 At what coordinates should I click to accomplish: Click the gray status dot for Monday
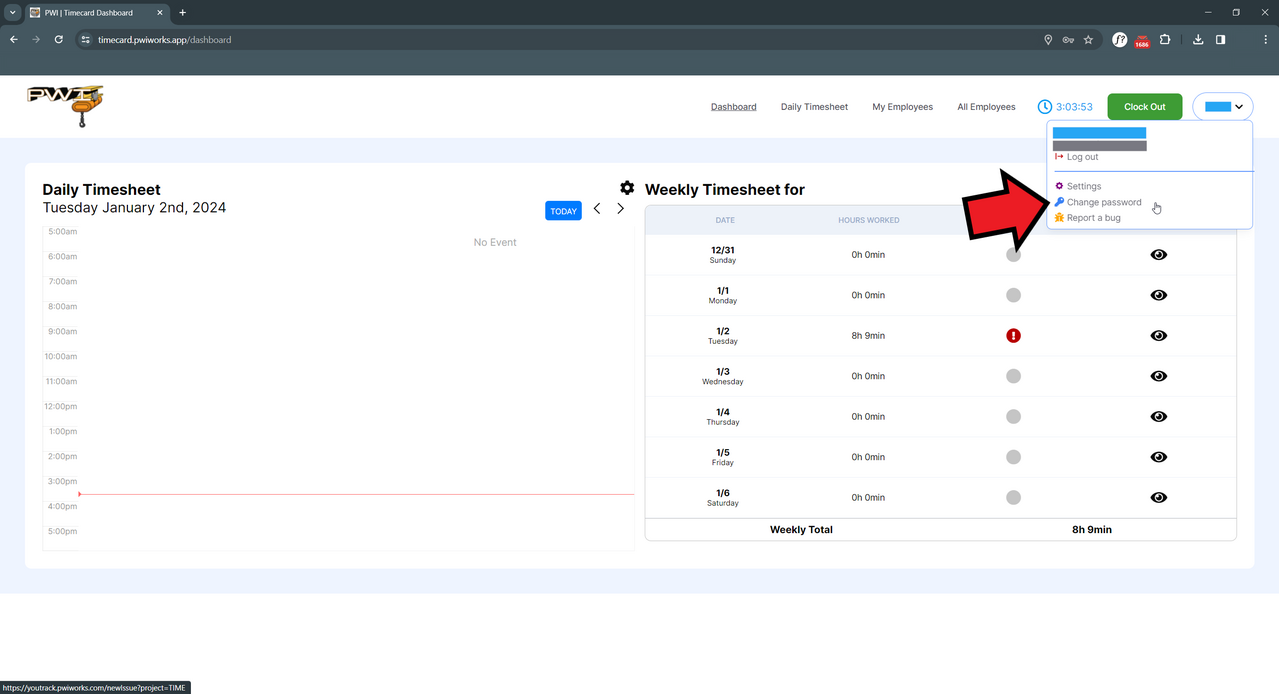[1013, 295]
